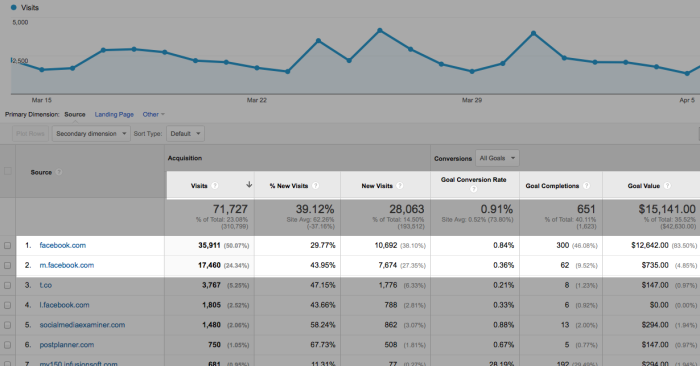The width and height of the screenshot is (700, 366).
Task: Click the 58.24% new visits cell
Action: tap(323, 325)
